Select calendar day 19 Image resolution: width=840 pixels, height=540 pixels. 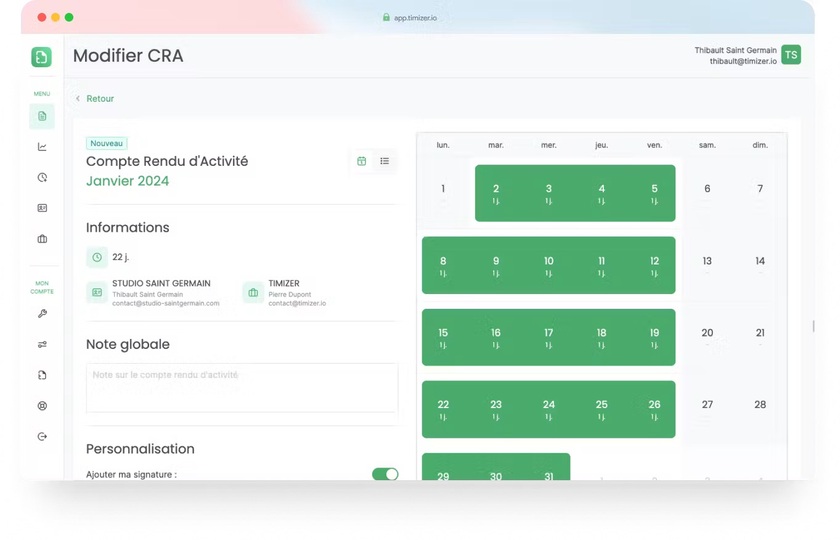pos(655,337)
